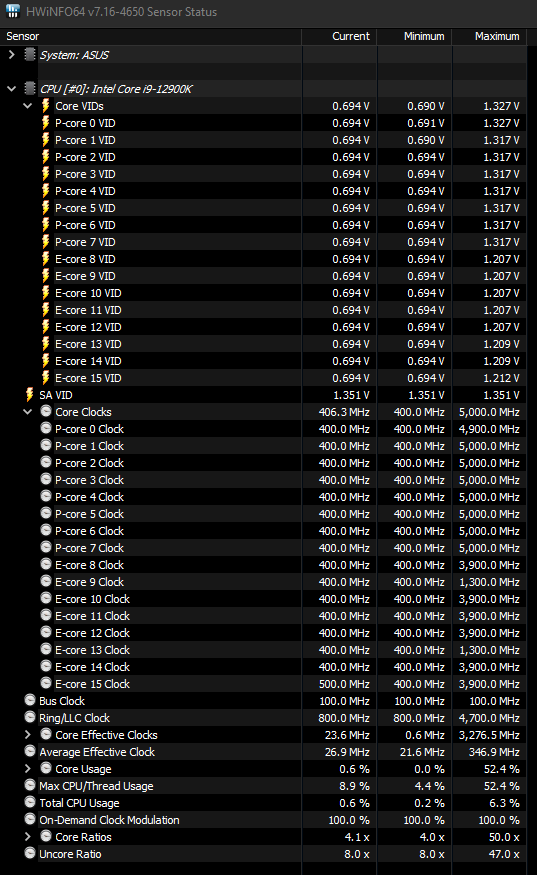Click the lightning icon for SA VID
Image resolution: width=537 pixels, height=875 pixels.
coord(30,395)
